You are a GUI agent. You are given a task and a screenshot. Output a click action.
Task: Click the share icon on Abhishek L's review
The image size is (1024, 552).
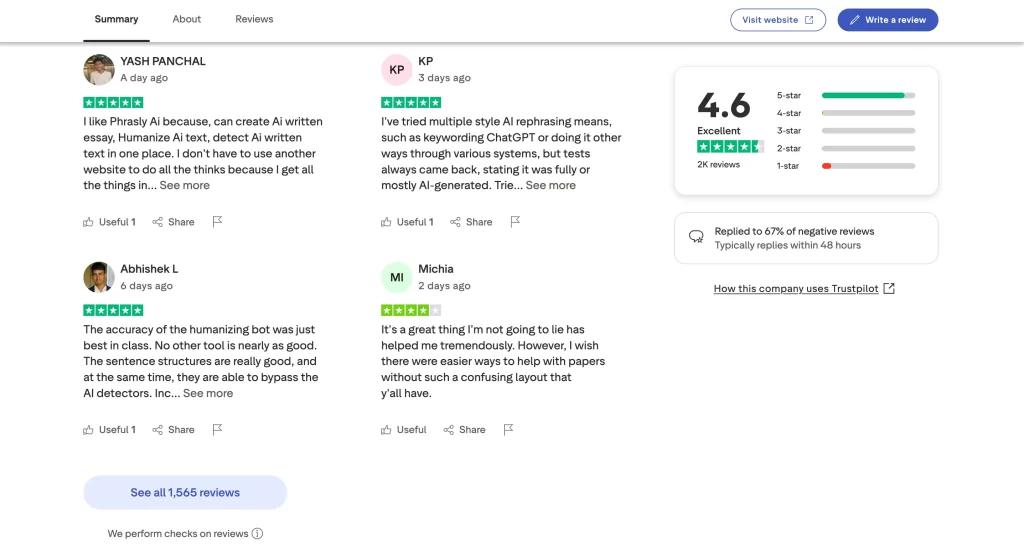[x=158, y=430]
